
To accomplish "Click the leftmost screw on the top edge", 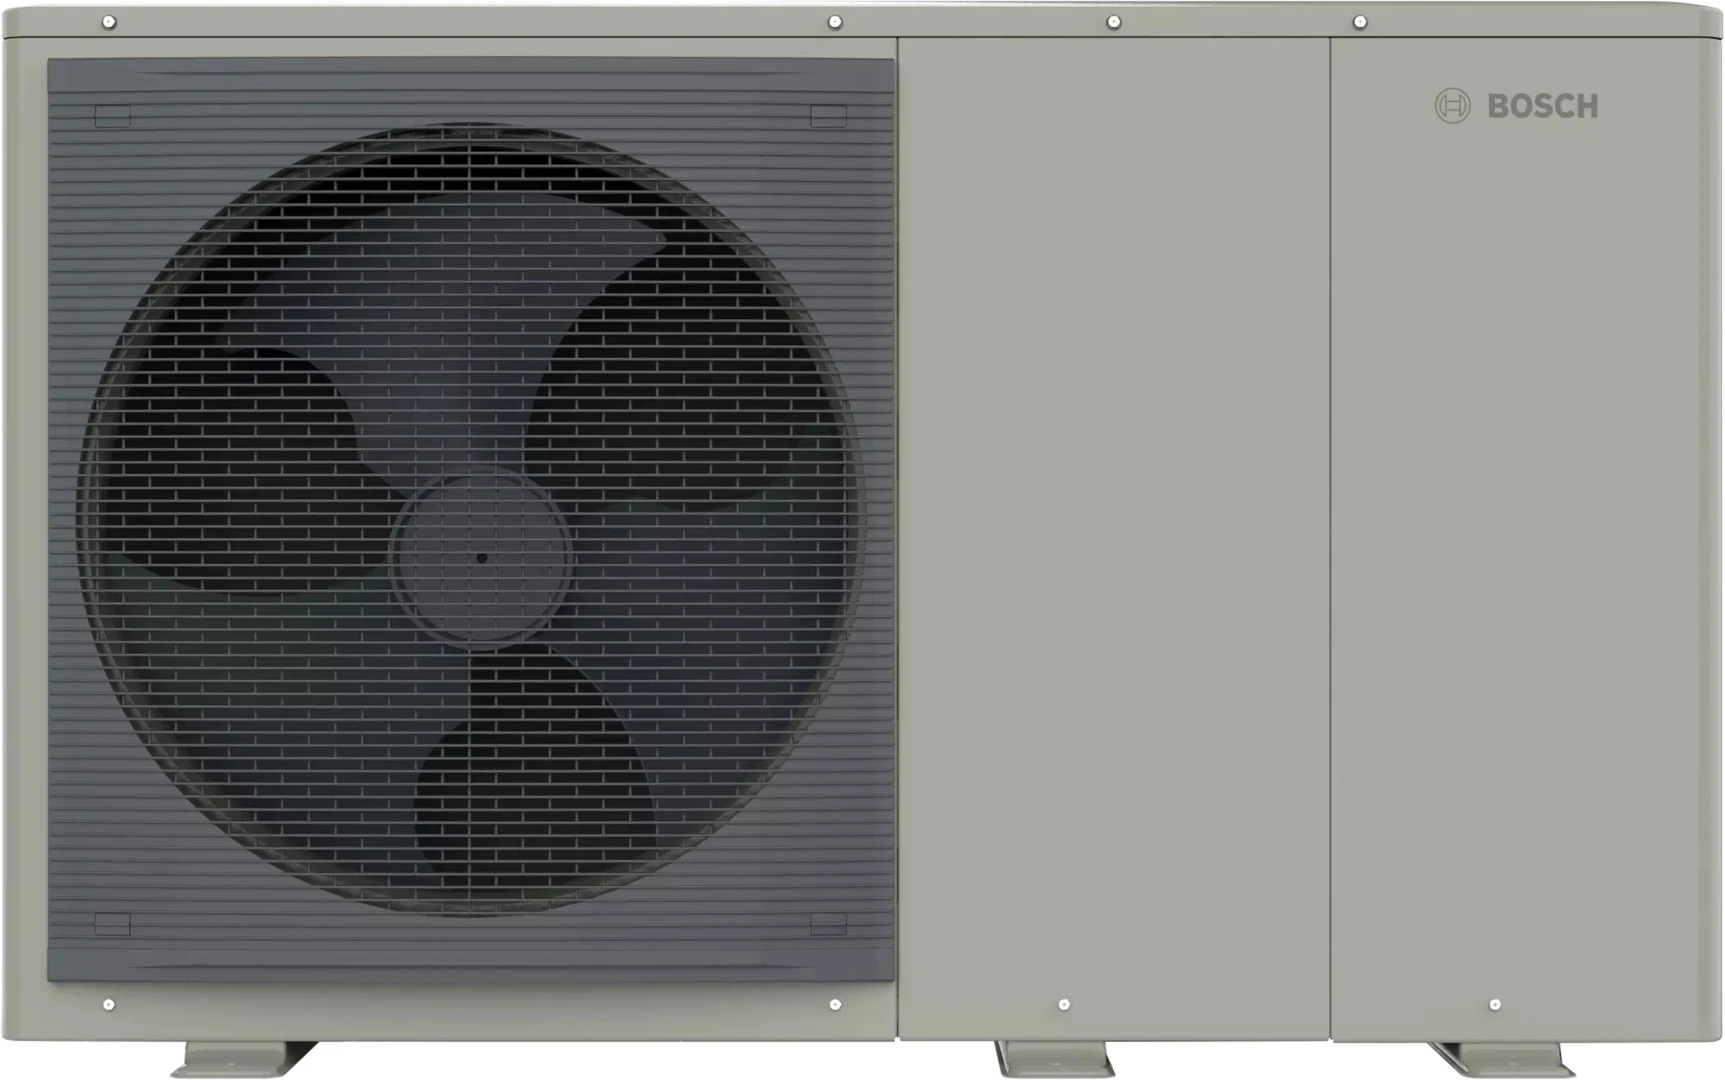I will tap(109, 22).
